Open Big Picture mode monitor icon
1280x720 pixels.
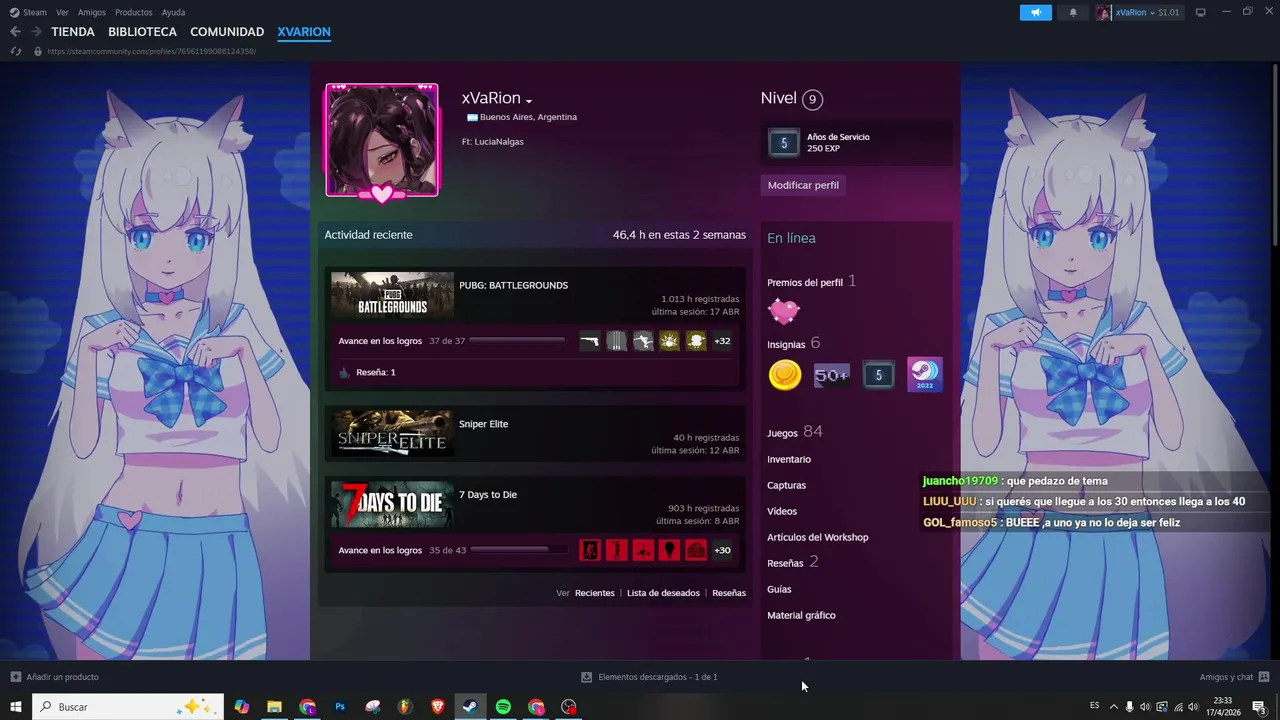coord(1201,12)
